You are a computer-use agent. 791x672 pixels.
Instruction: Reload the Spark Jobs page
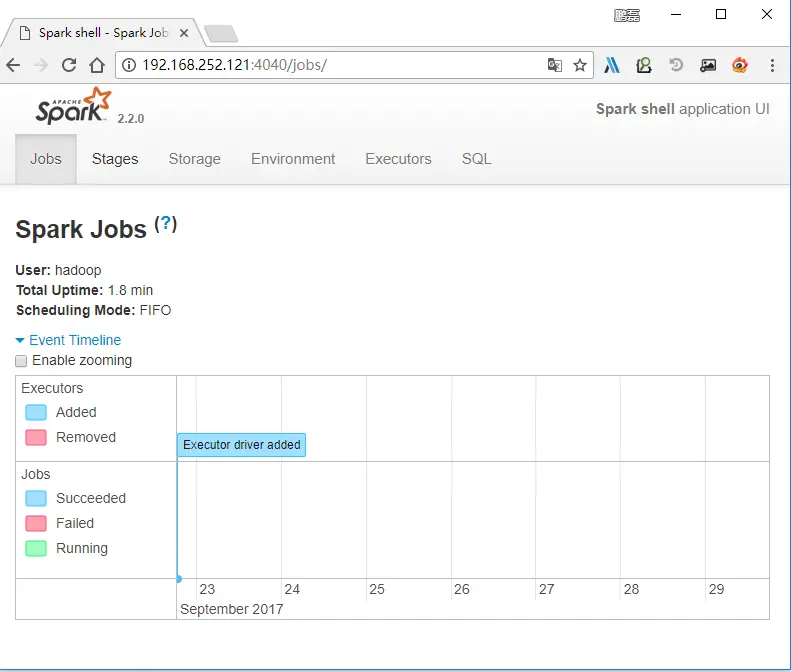69,65
